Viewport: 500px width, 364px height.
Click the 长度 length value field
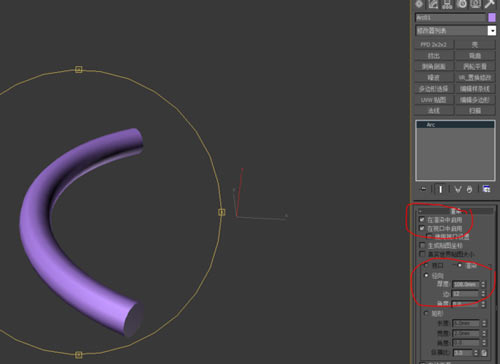(465, 323)
